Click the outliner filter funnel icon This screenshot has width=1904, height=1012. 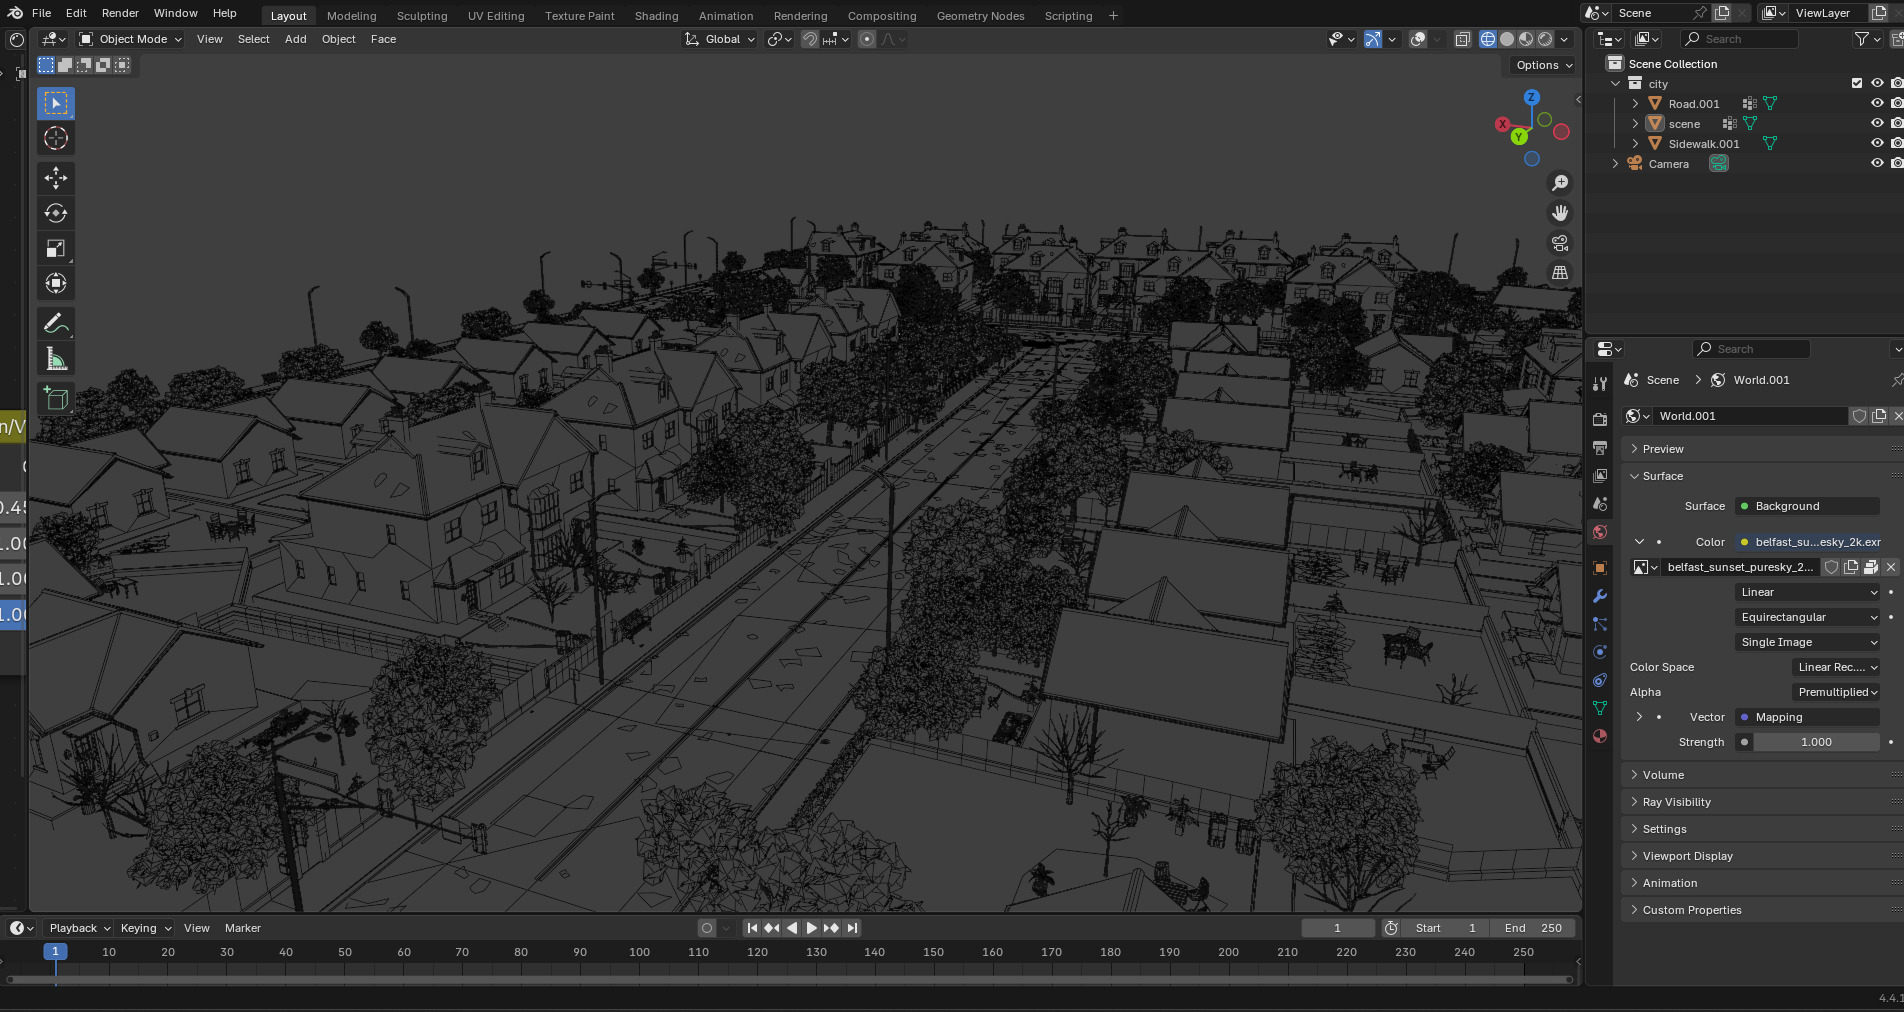[1862, 39]
